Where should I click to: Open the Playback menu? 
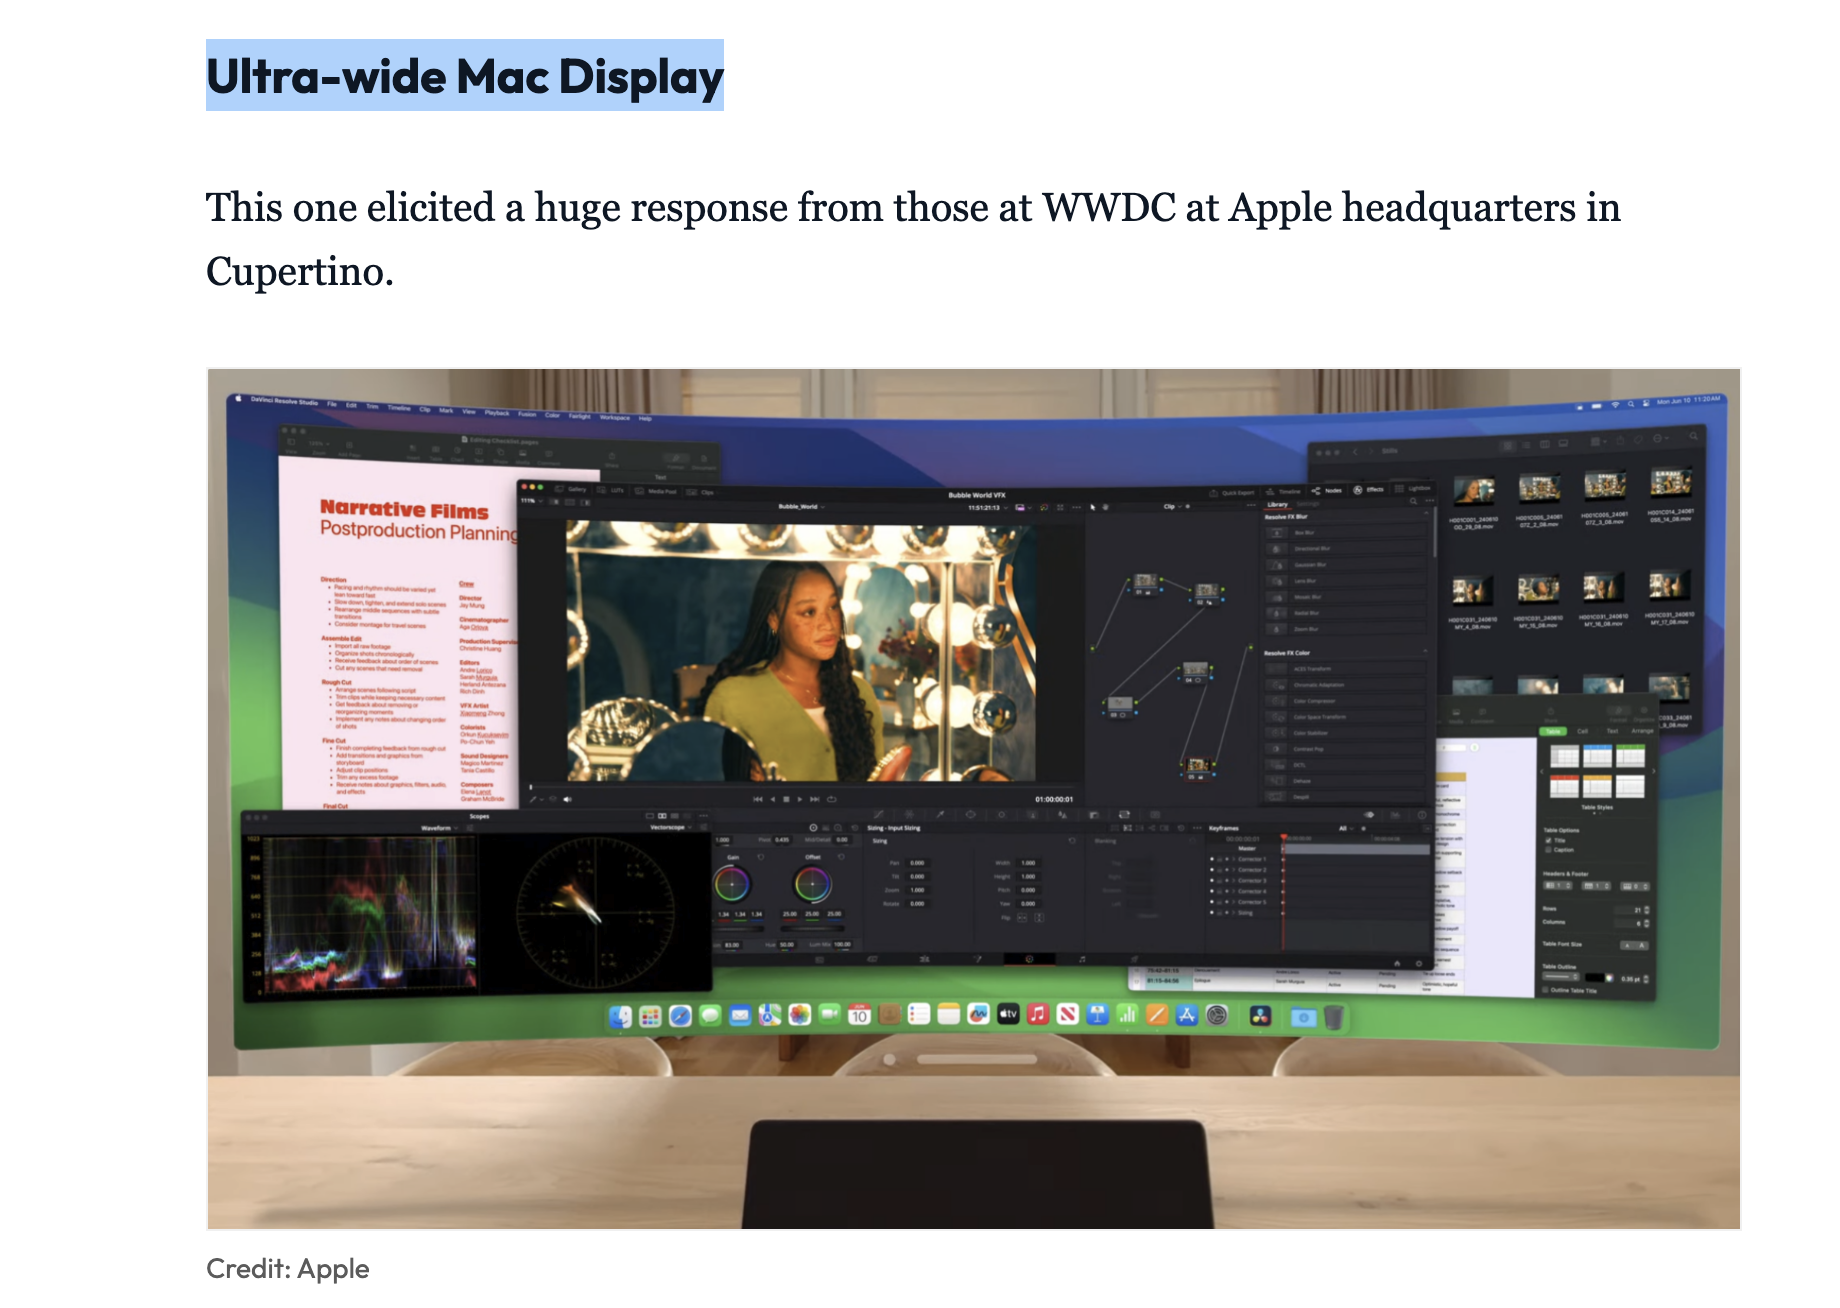click(x=497, y=413)
